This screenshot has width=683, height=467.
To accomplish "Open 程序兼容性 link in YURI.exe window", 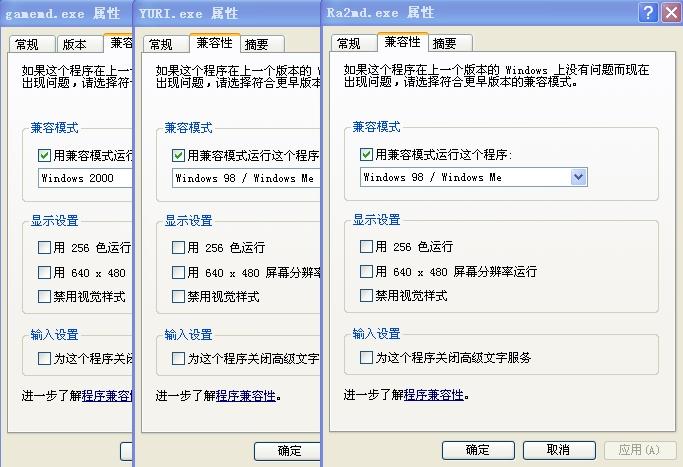I will point(246,396).
